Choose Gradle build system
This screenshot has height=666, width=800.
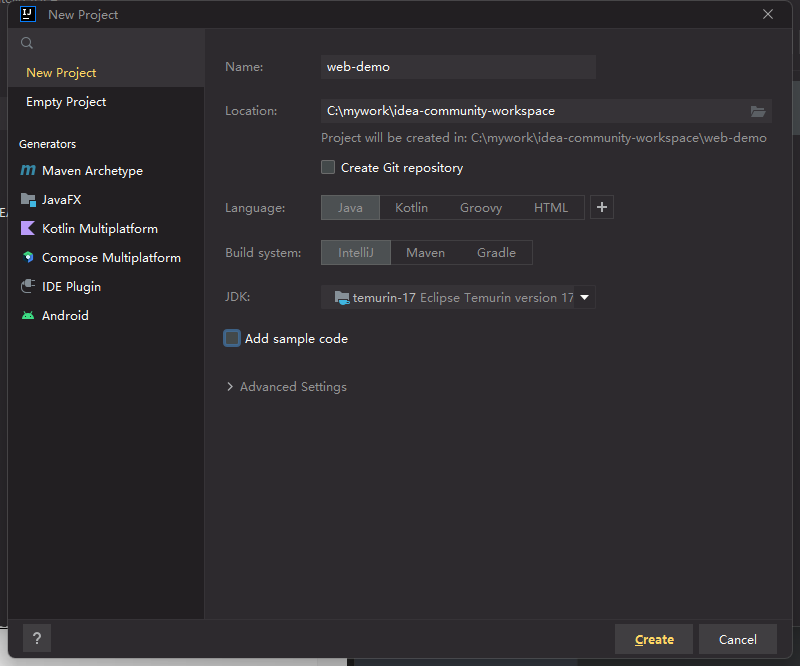pyautogui.click(x=496, y=253)
